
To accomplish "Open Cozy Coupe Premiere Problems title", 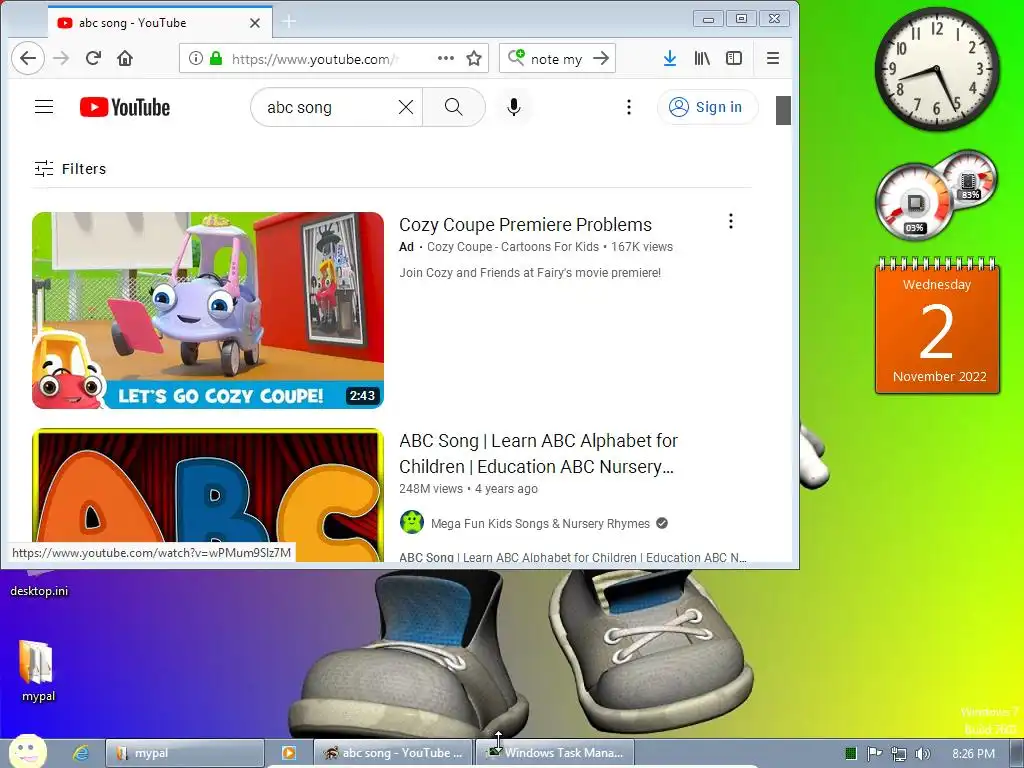I will (525, 225).
